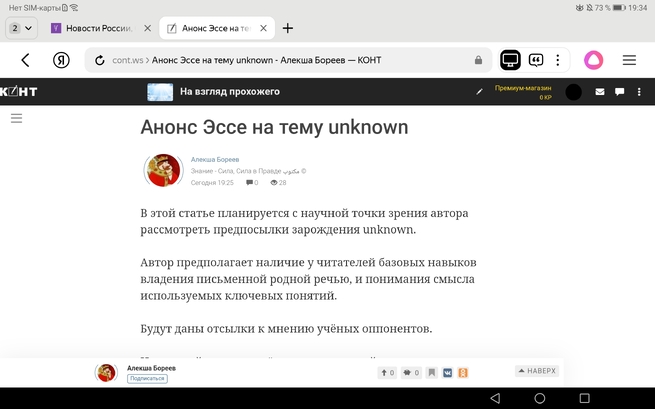Click the pencil write-article icon

(479, 92)
